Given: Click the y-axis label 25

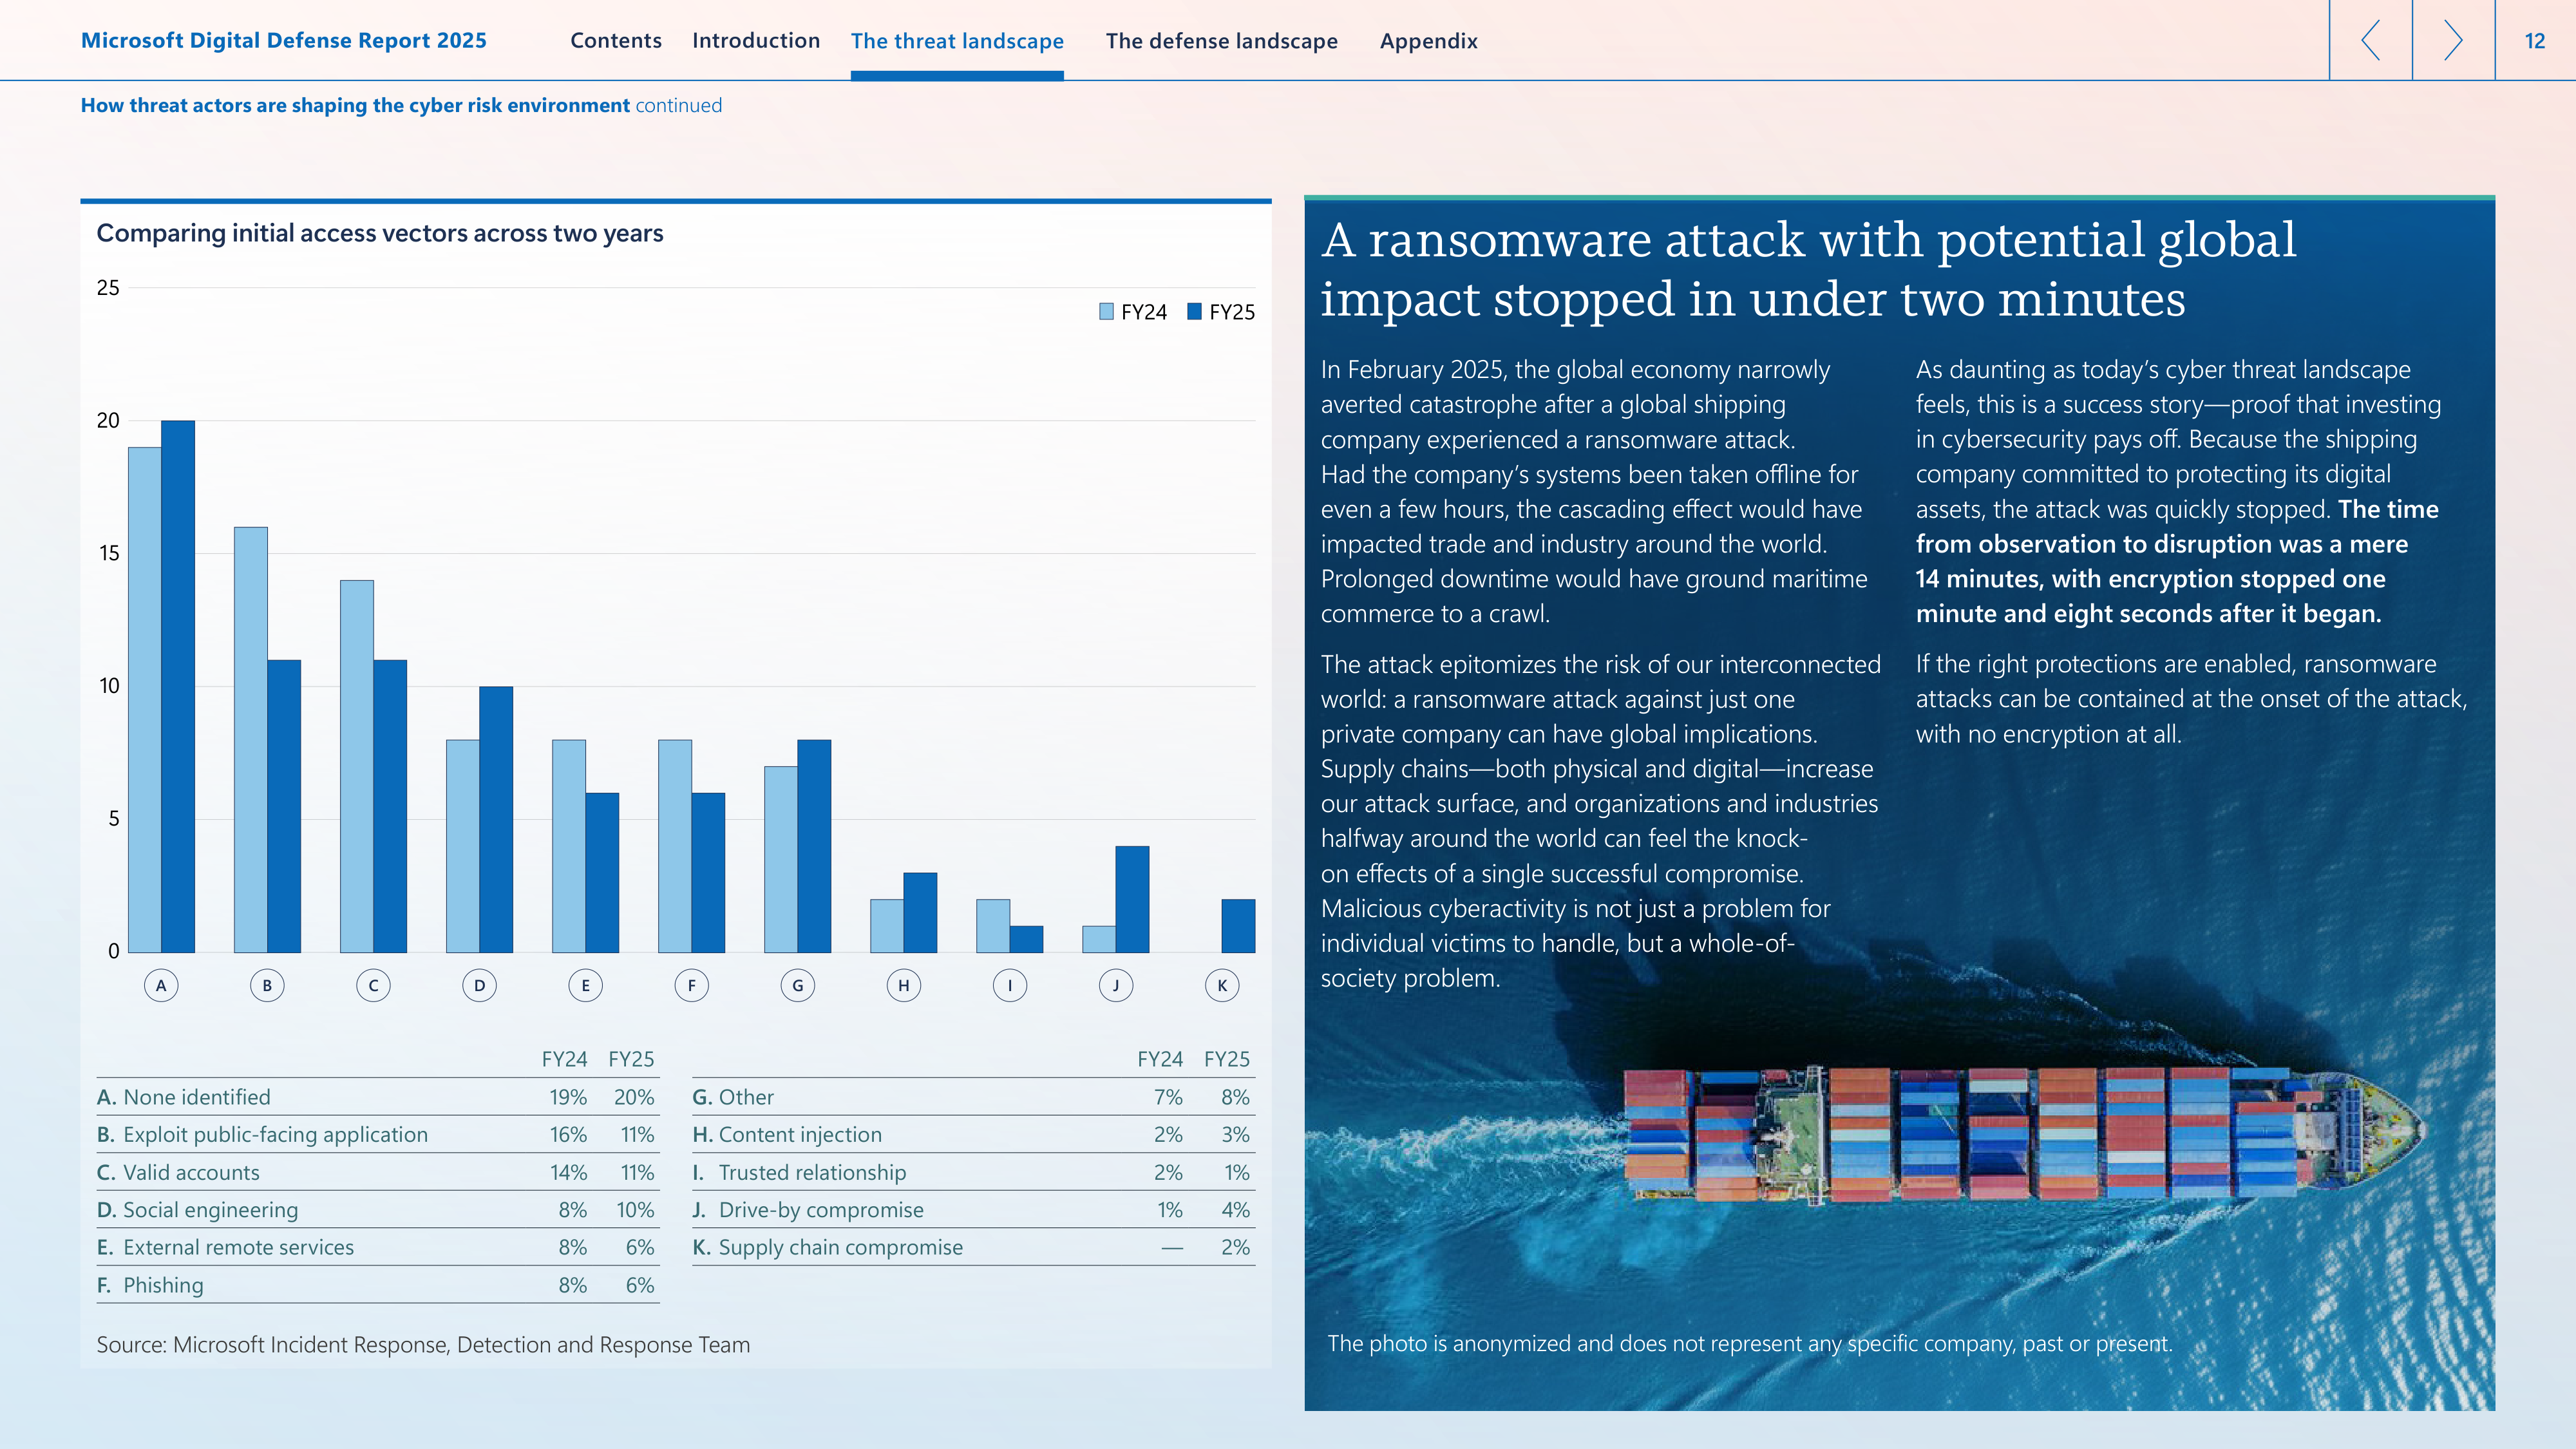Looking at the screenshot, I should [x=108, y=288].
